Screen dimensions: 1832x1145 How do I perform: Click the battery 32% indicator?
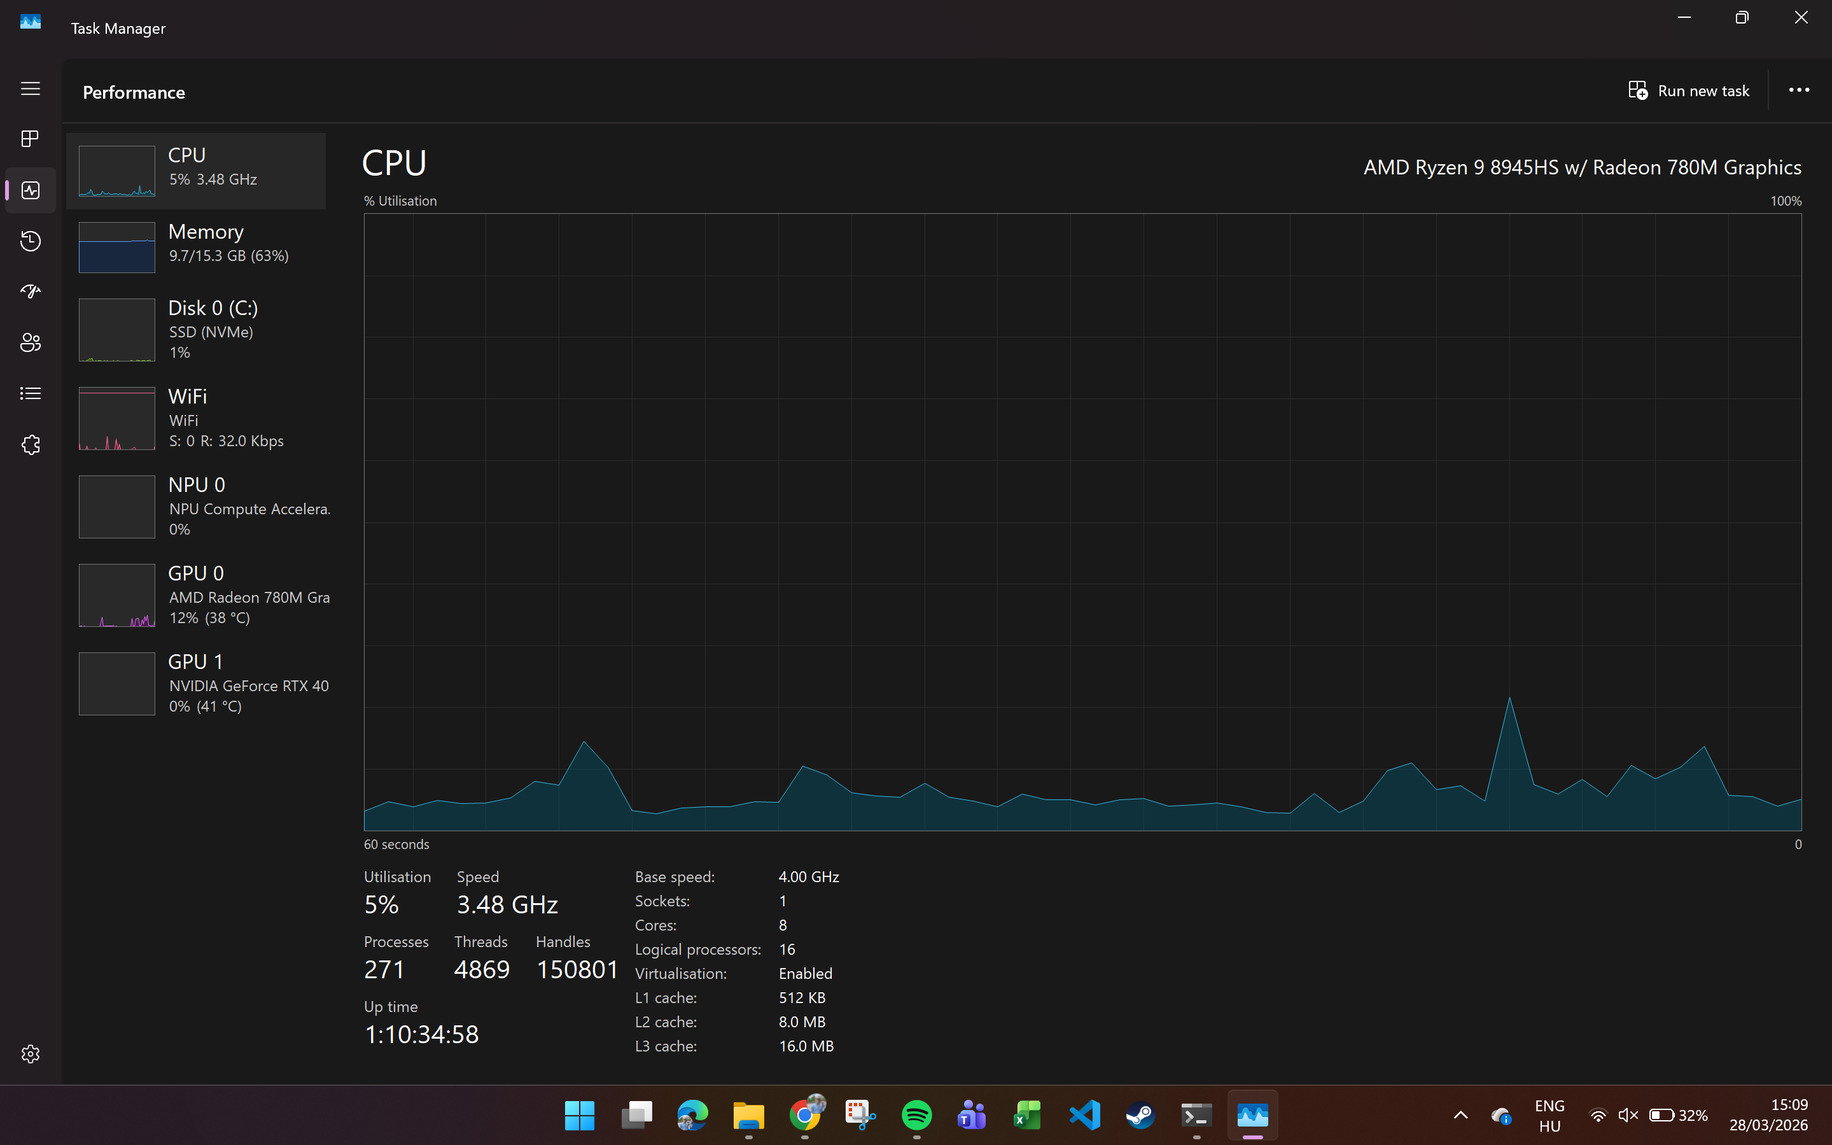coord(1679,1115)
